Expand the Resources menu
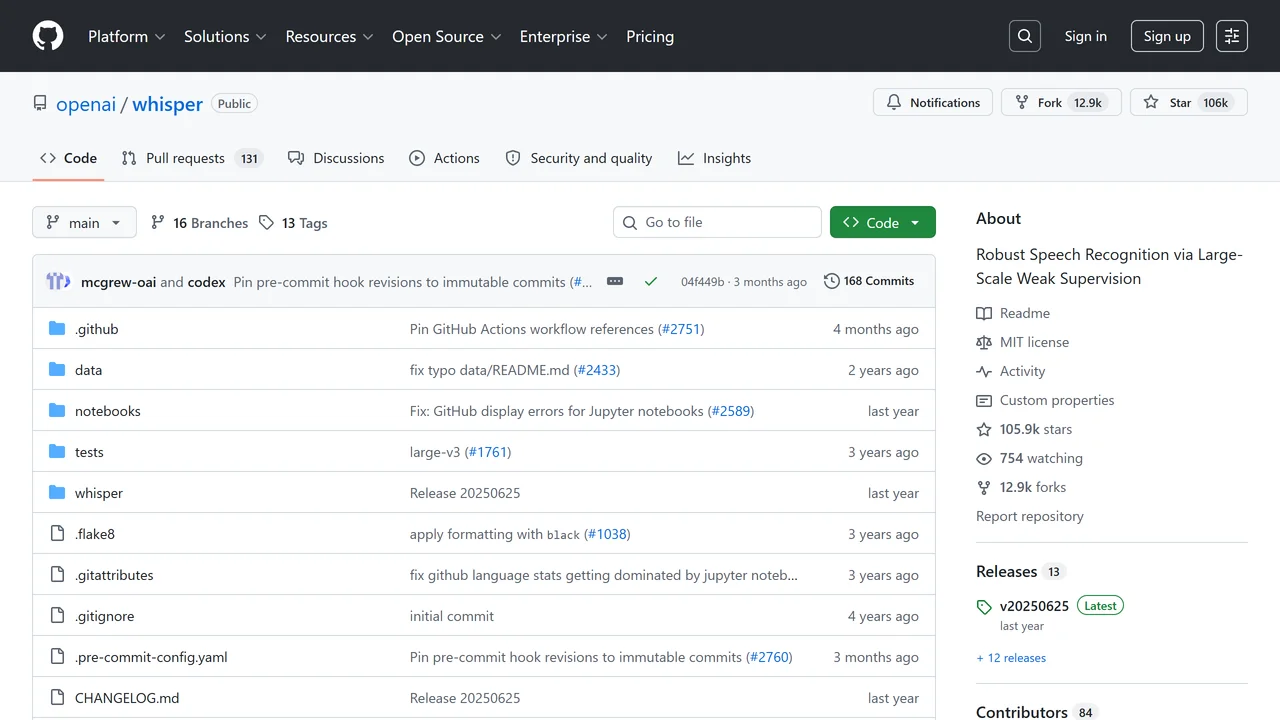The height and width of the screenshot is (720, 1280). [329, 36]
